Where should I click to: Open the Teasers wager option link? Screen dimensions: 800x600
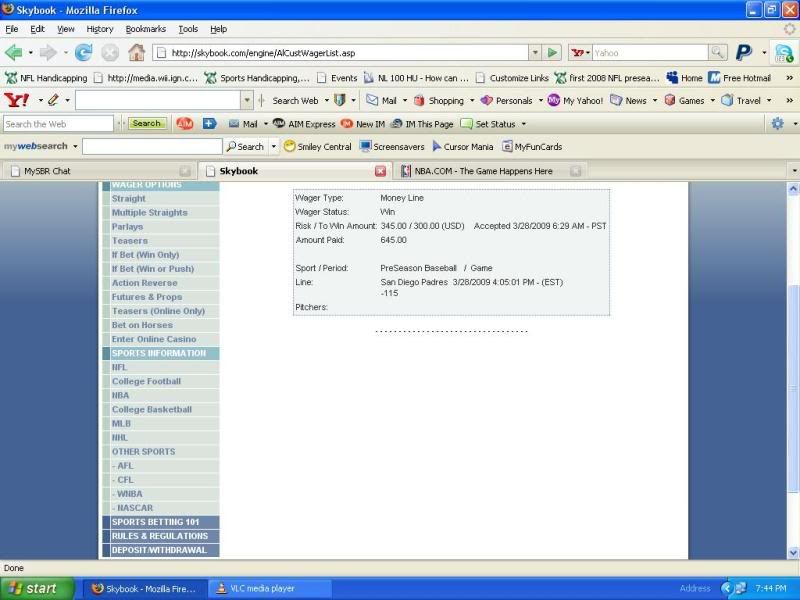[x=130, y=241]
